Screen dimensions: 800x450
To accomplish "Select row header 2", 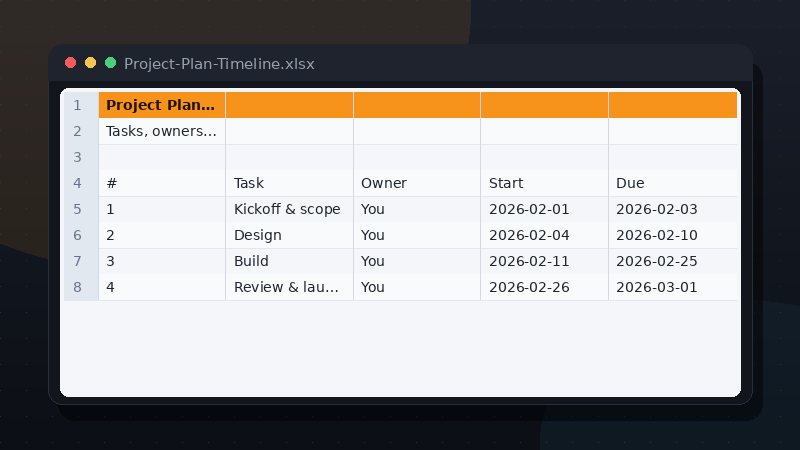I will tap(79, 131).
